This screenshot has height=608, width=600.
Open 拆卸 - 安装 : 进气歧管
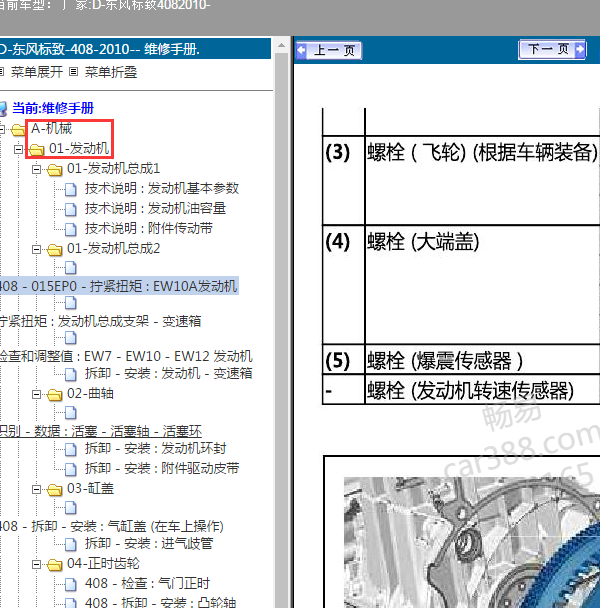click(x=149, y=543)
